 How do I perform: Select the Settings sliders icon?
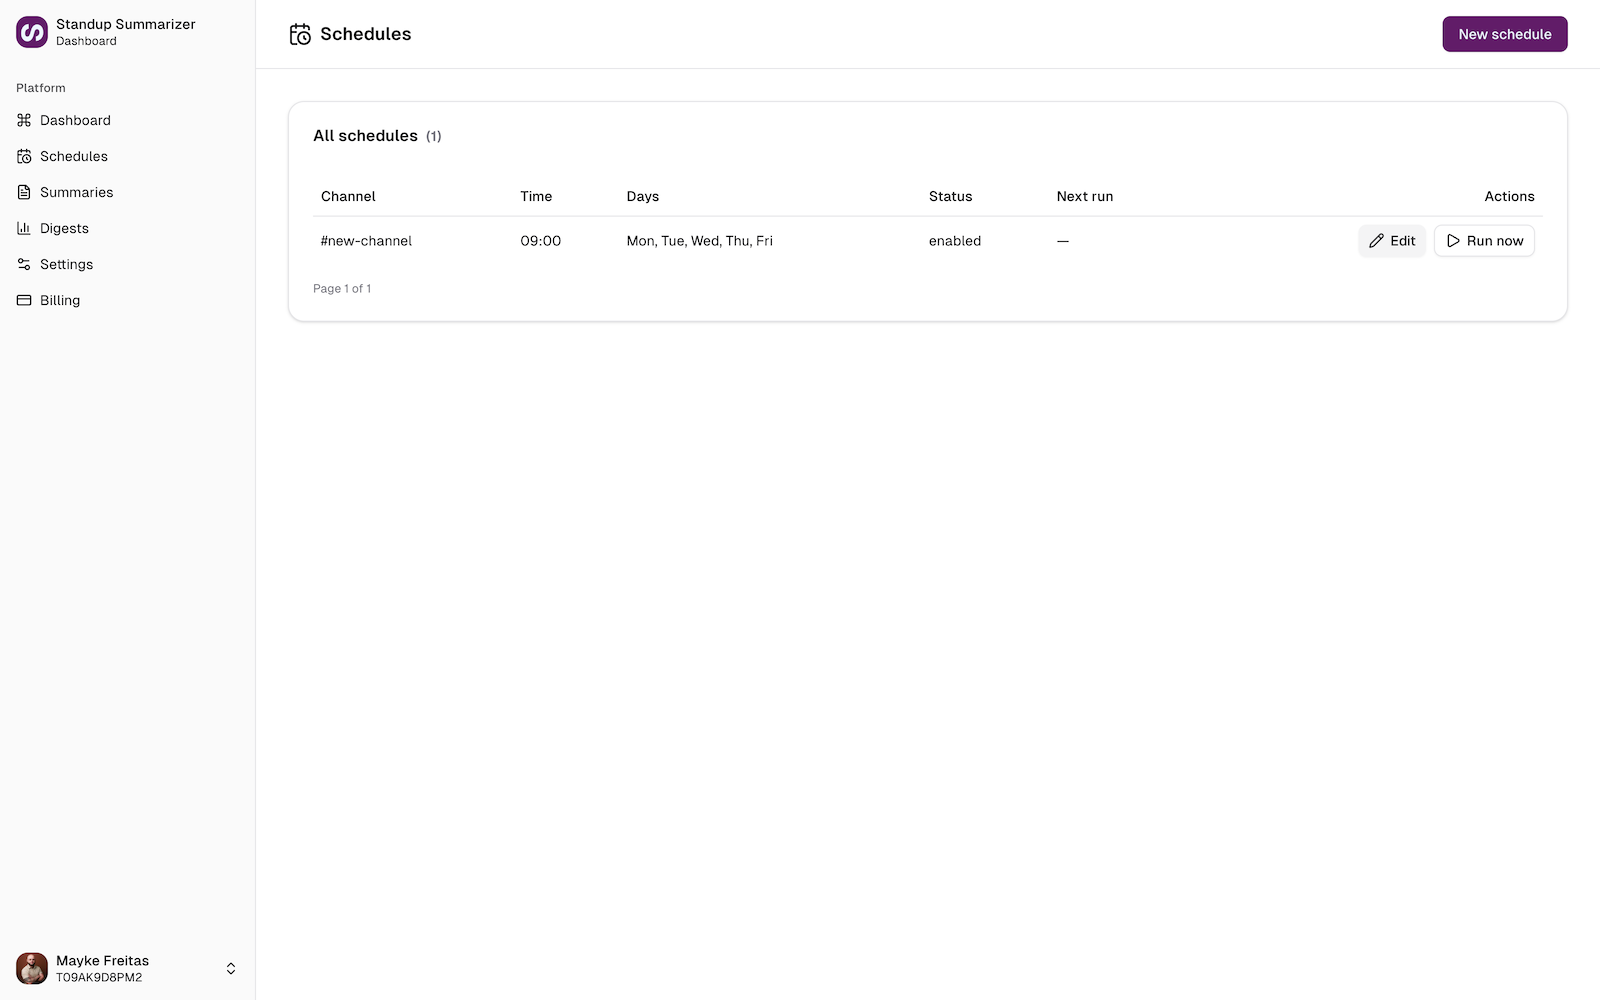tap(24, 264)
